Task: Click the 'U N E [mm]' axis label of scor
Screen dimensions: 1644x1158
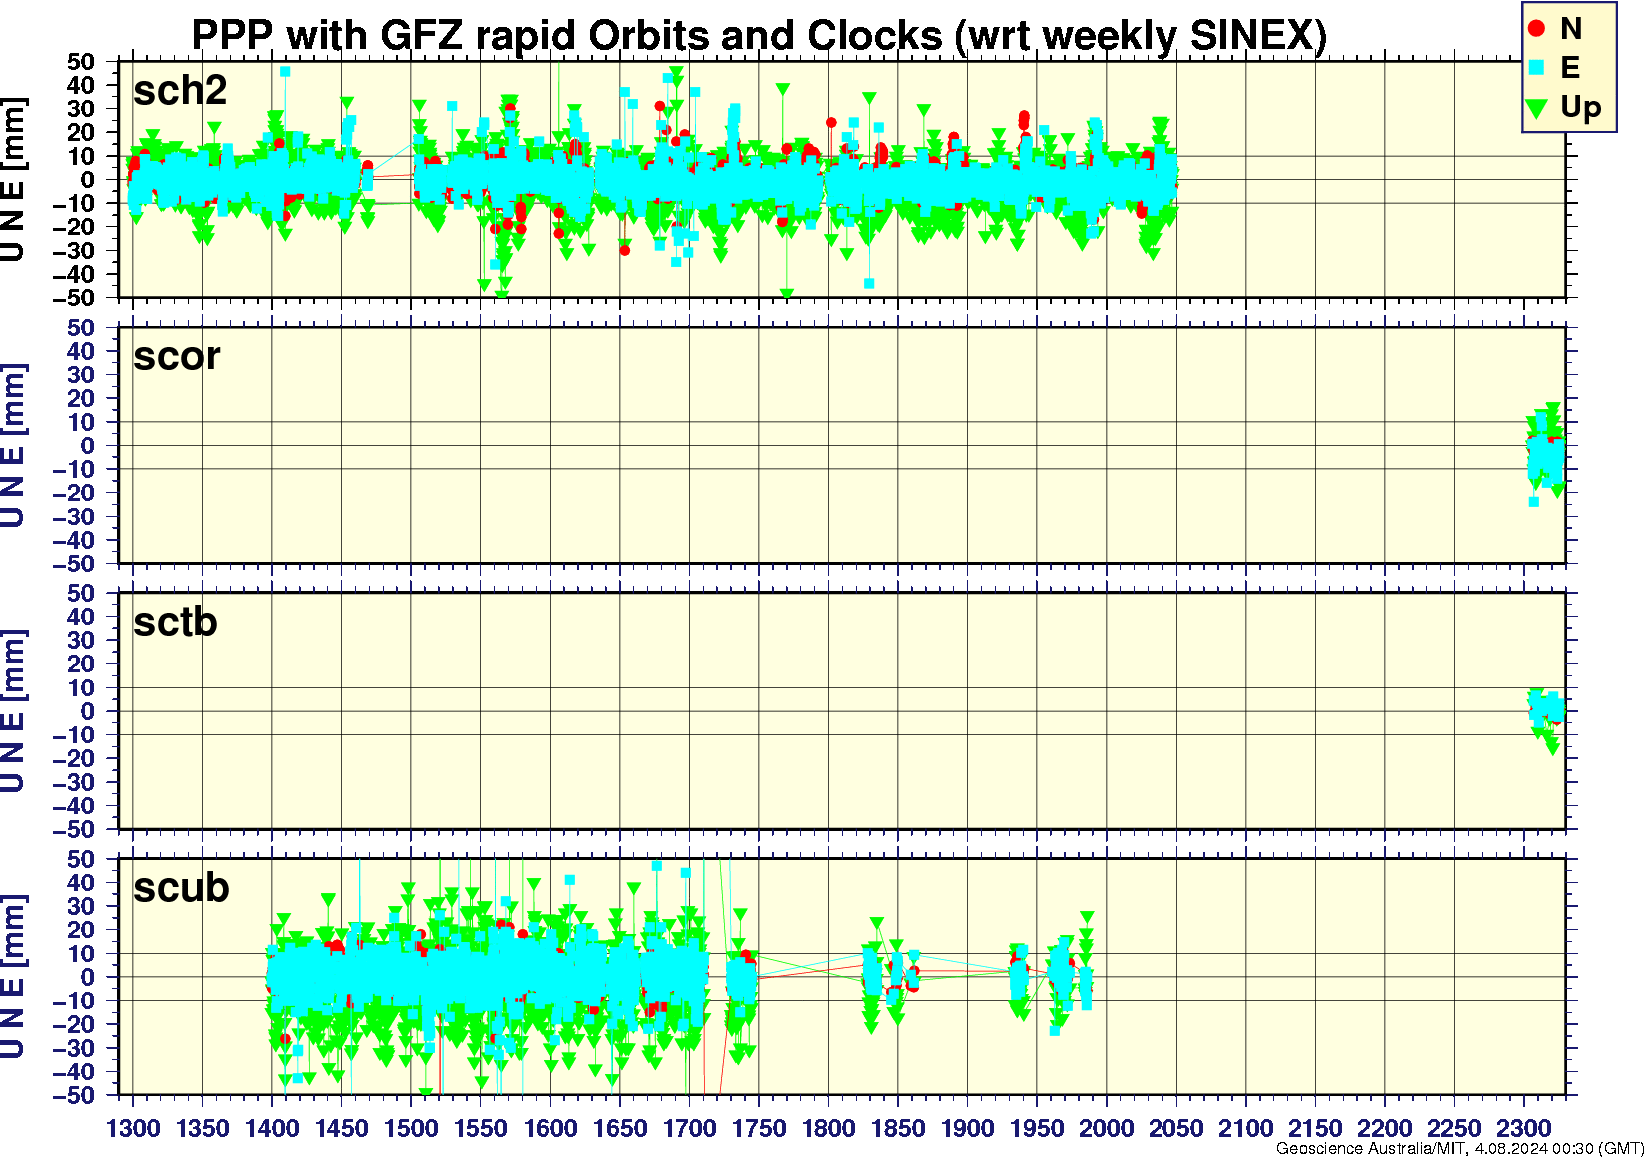Action: point(13,446)
